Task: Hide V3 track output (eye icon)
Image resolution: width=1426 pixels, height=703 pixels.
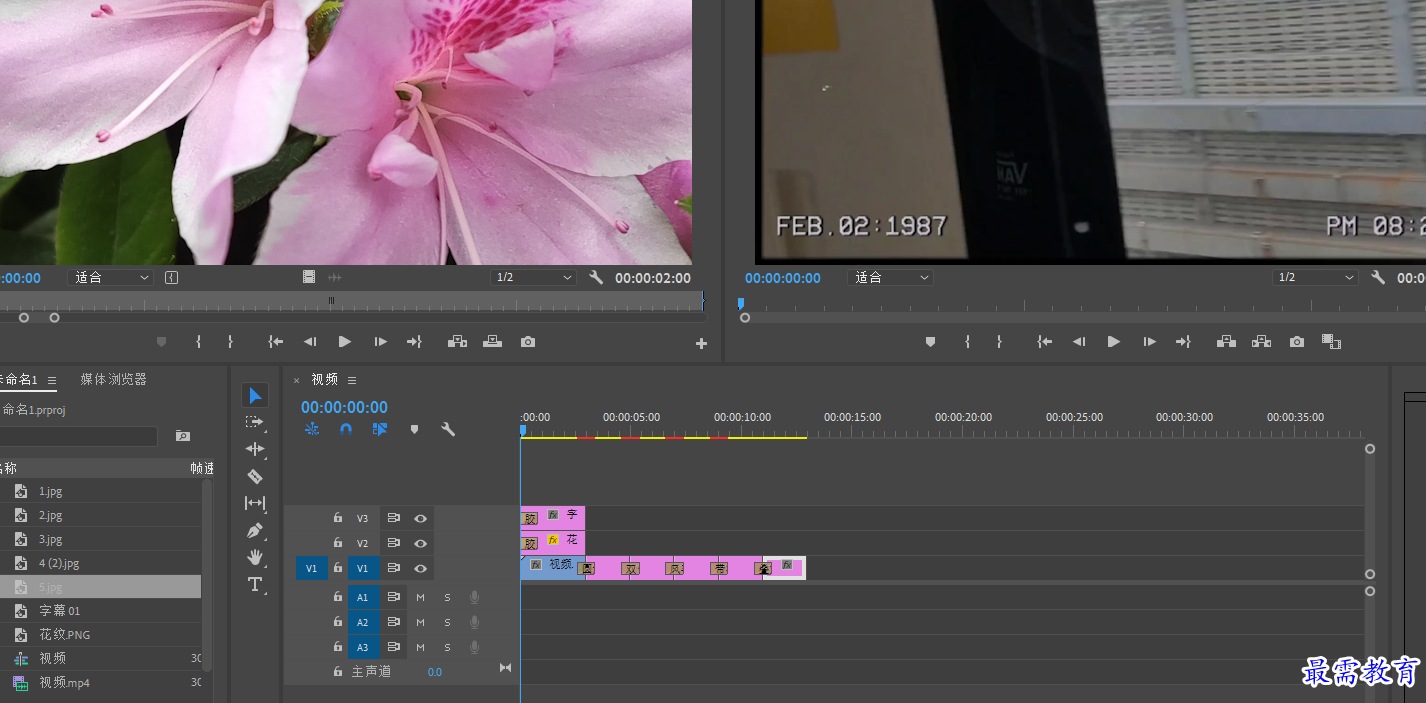Action: [x=421, y=518]
